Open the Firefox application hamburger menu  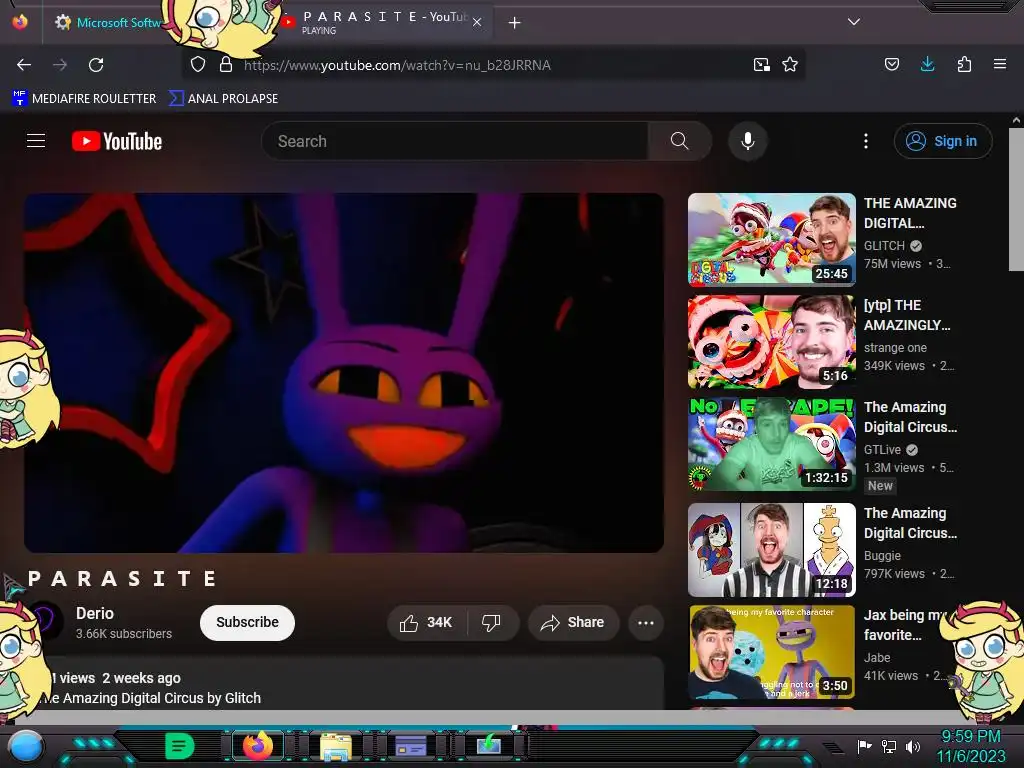[x=999, y=64]
